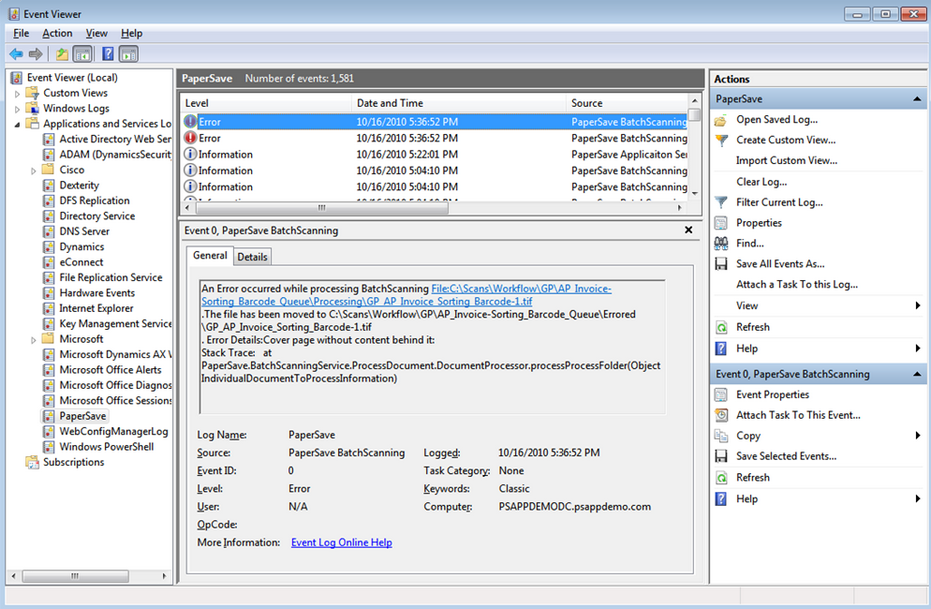Select the Dynamics log in tree

click(x=81, y=247)
